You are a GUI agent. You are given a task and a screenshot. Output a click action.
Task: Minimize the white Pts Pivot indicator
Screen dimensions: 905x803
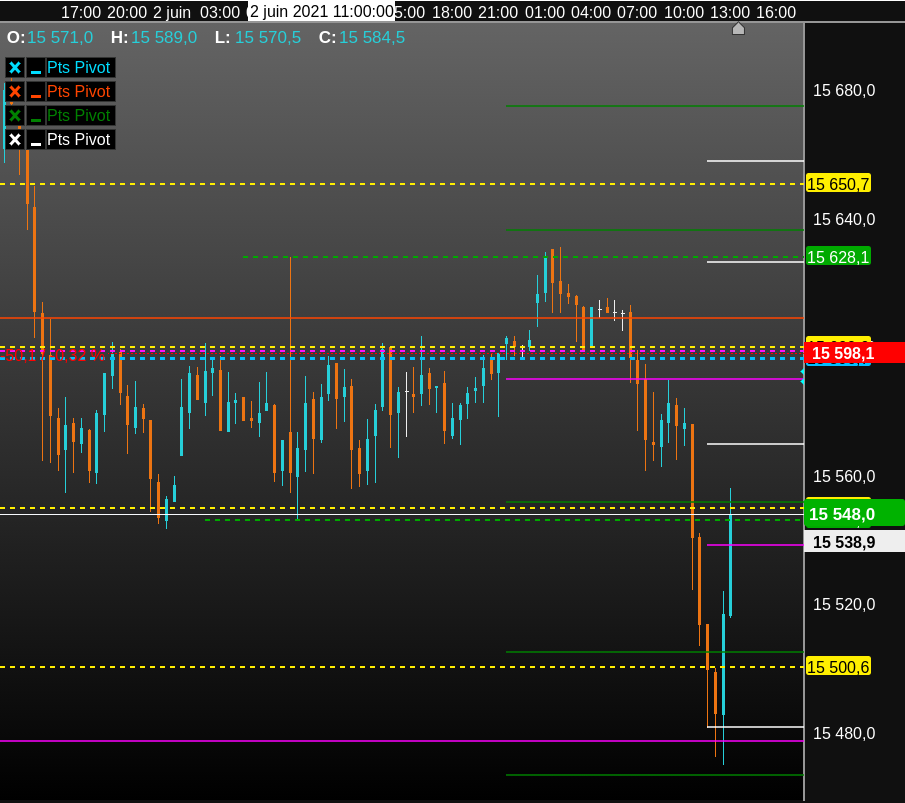tap(36, 140)
